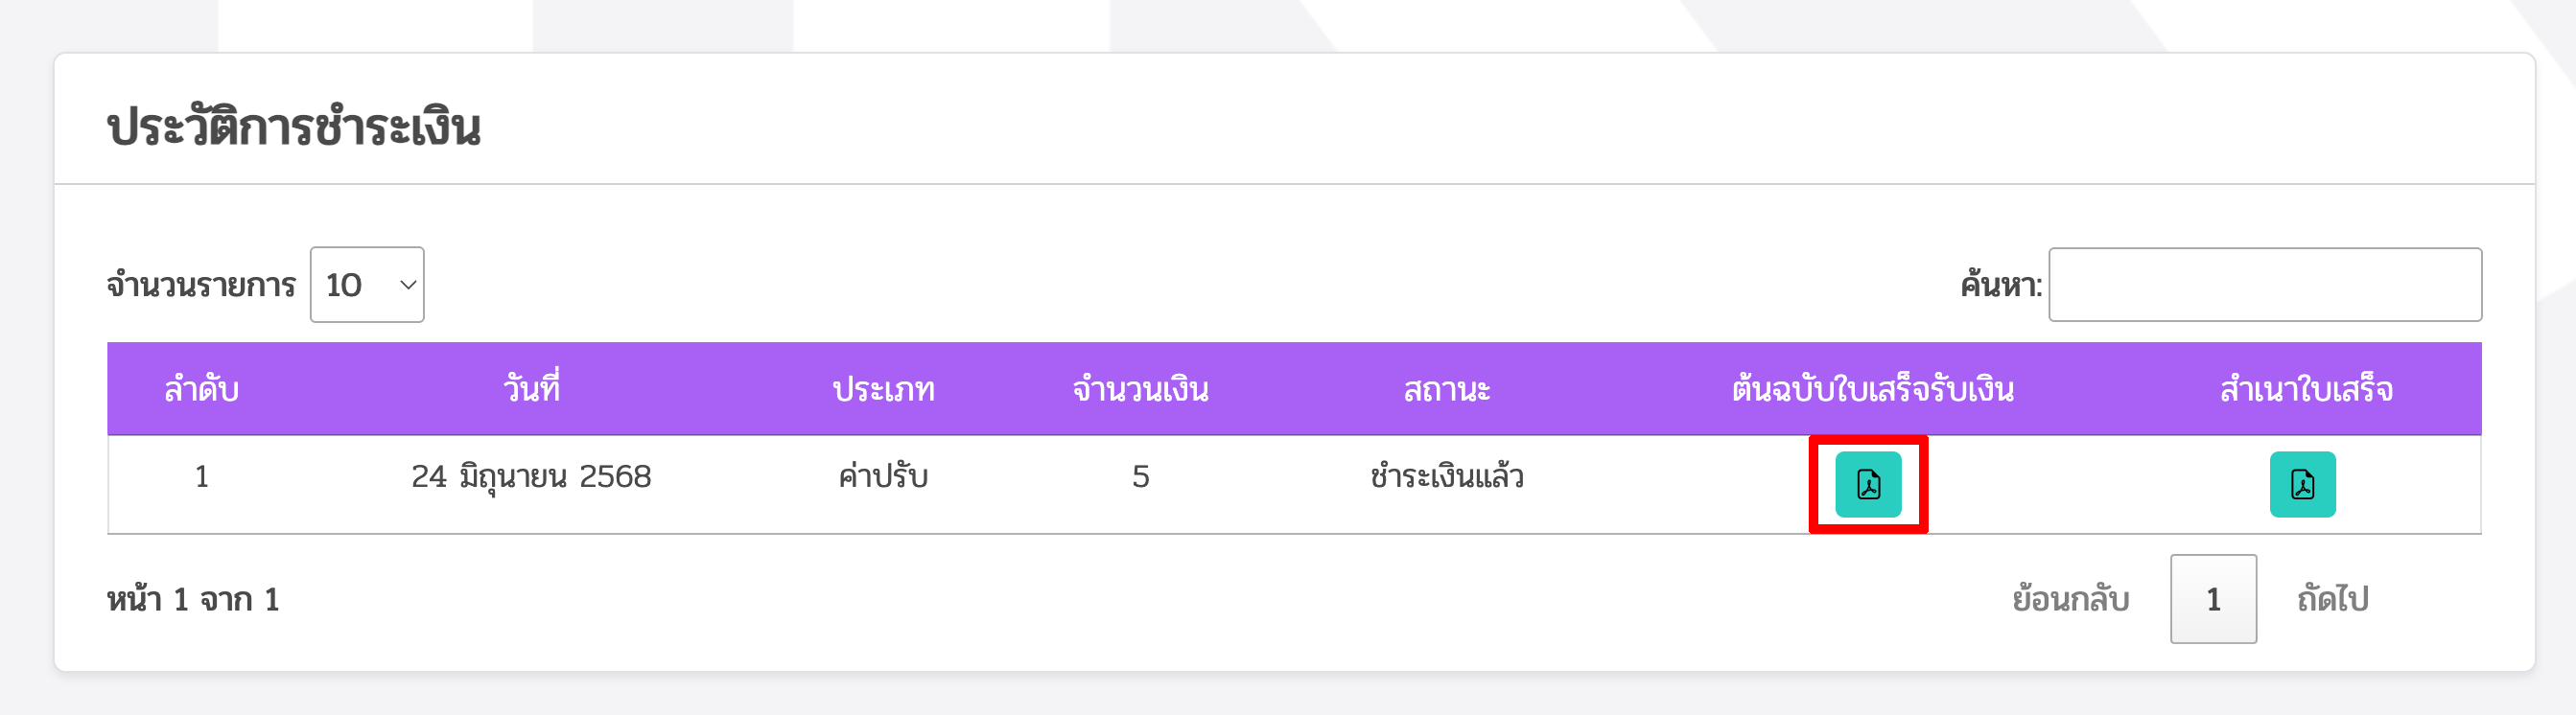Viewport: 2576px width, 715px height.
Task: Sort by the ประเภท column header
Action: [x=884, y=389]
